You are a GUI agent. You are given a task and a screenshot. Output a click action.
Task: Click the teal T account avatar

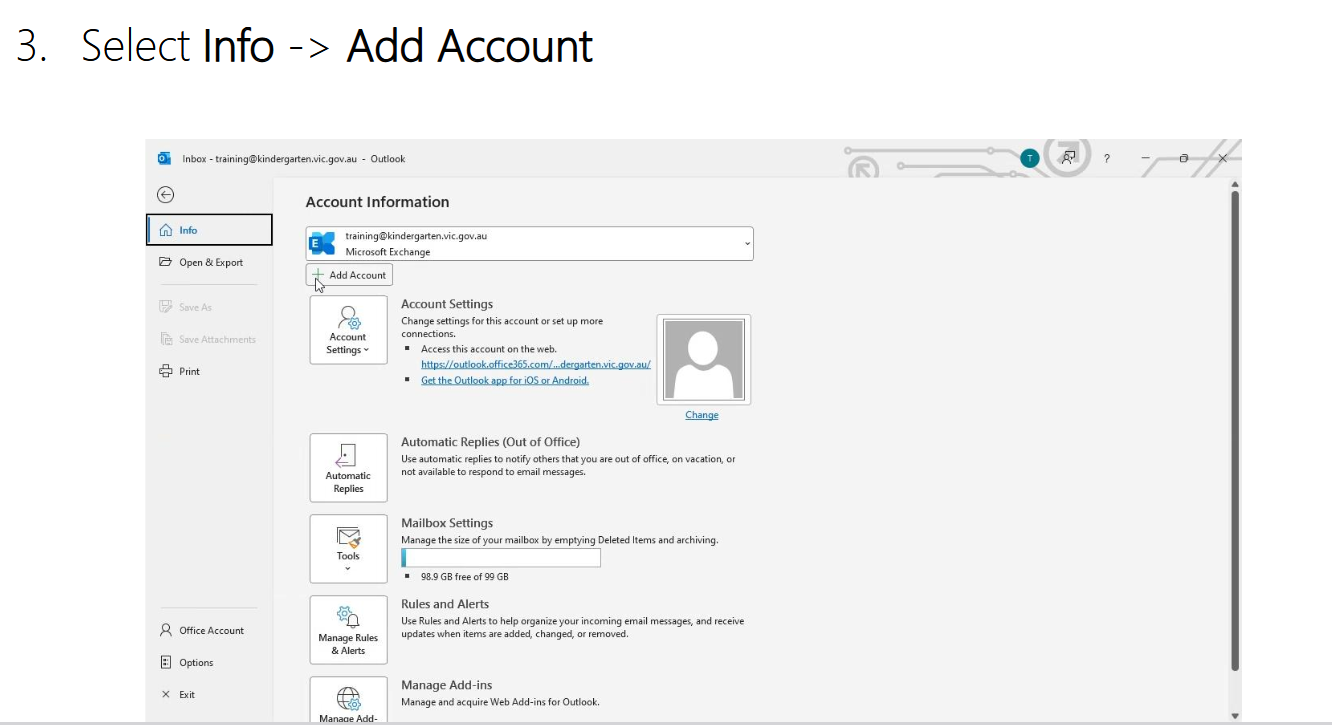click(1030, 158)
